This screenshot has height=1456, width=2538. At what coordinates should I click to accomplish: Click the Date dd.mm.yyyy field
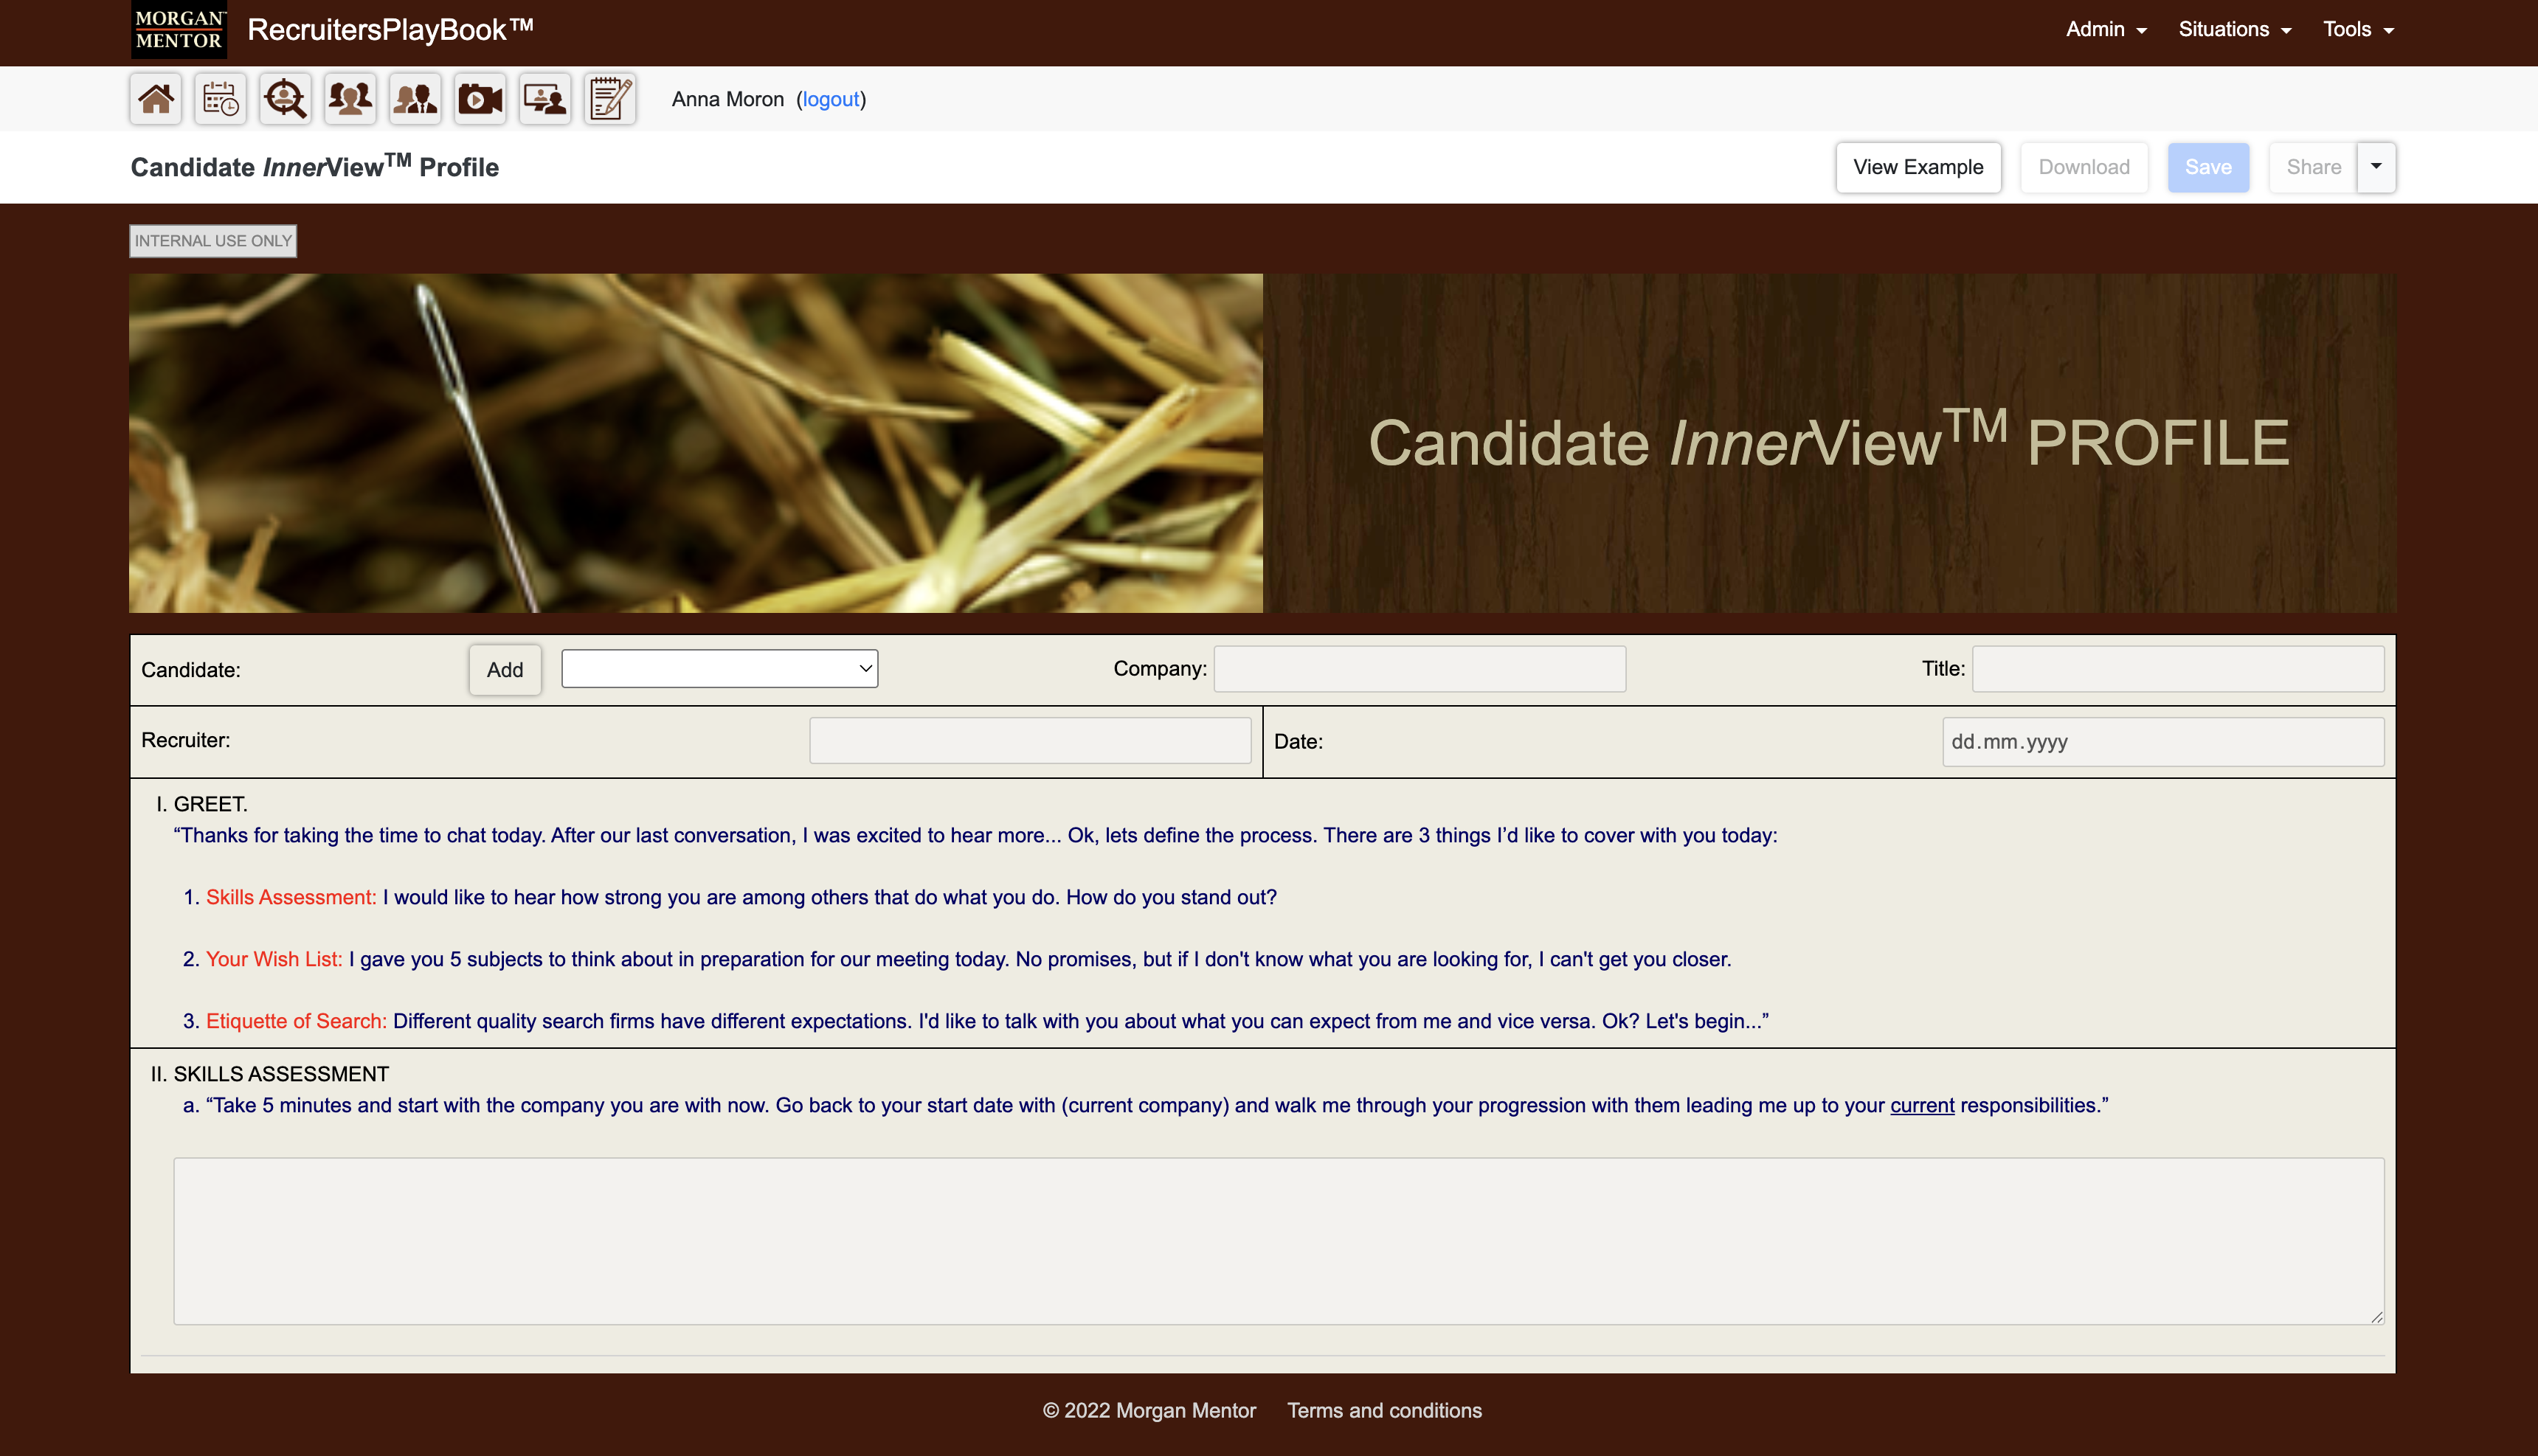click(2163, 742)
